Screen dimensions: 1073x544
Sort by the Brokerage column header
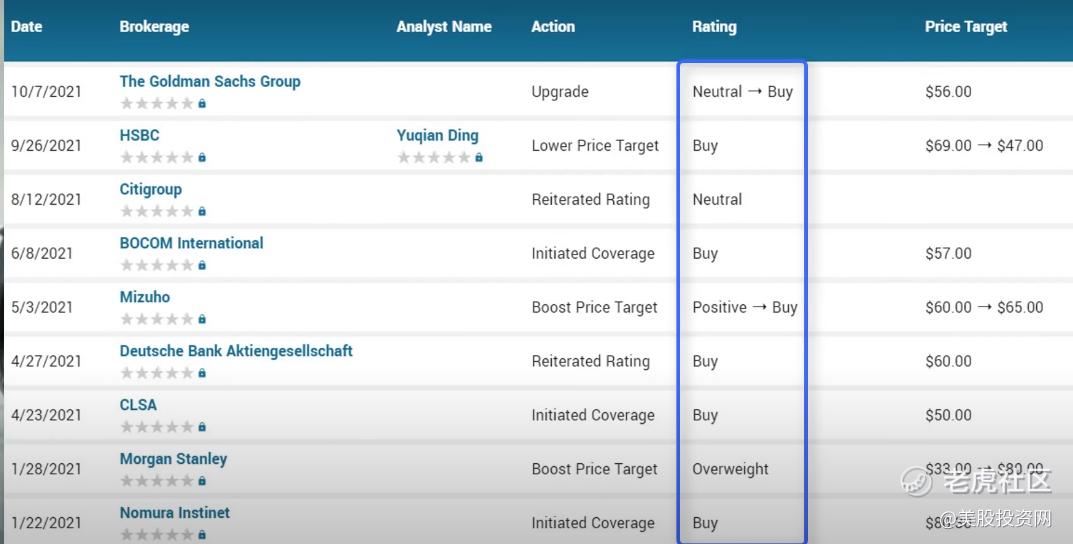click(154, 27)
